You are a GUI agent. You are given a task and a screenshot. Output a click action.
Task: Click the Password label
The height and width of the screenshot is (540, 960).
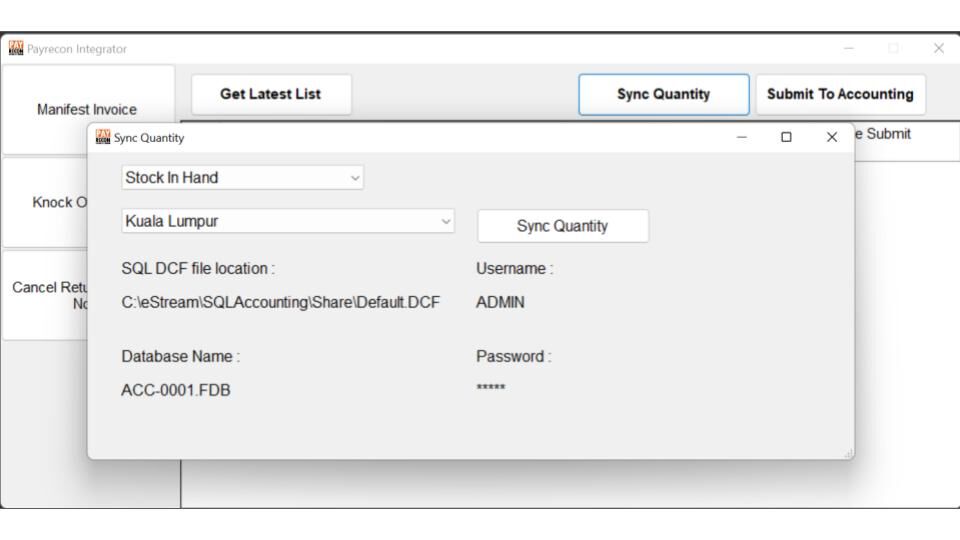tap(514, 356)
